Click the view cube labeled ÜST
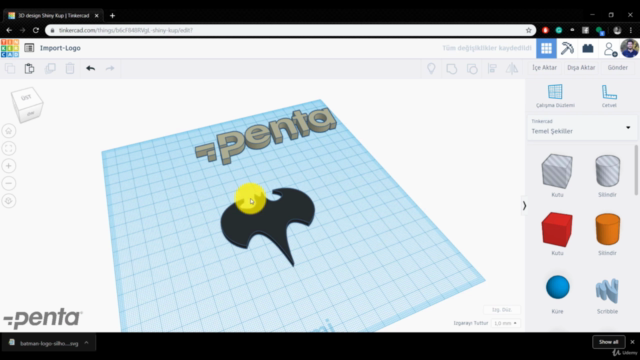Screen dimensions: 640x360 pos(27,104)
